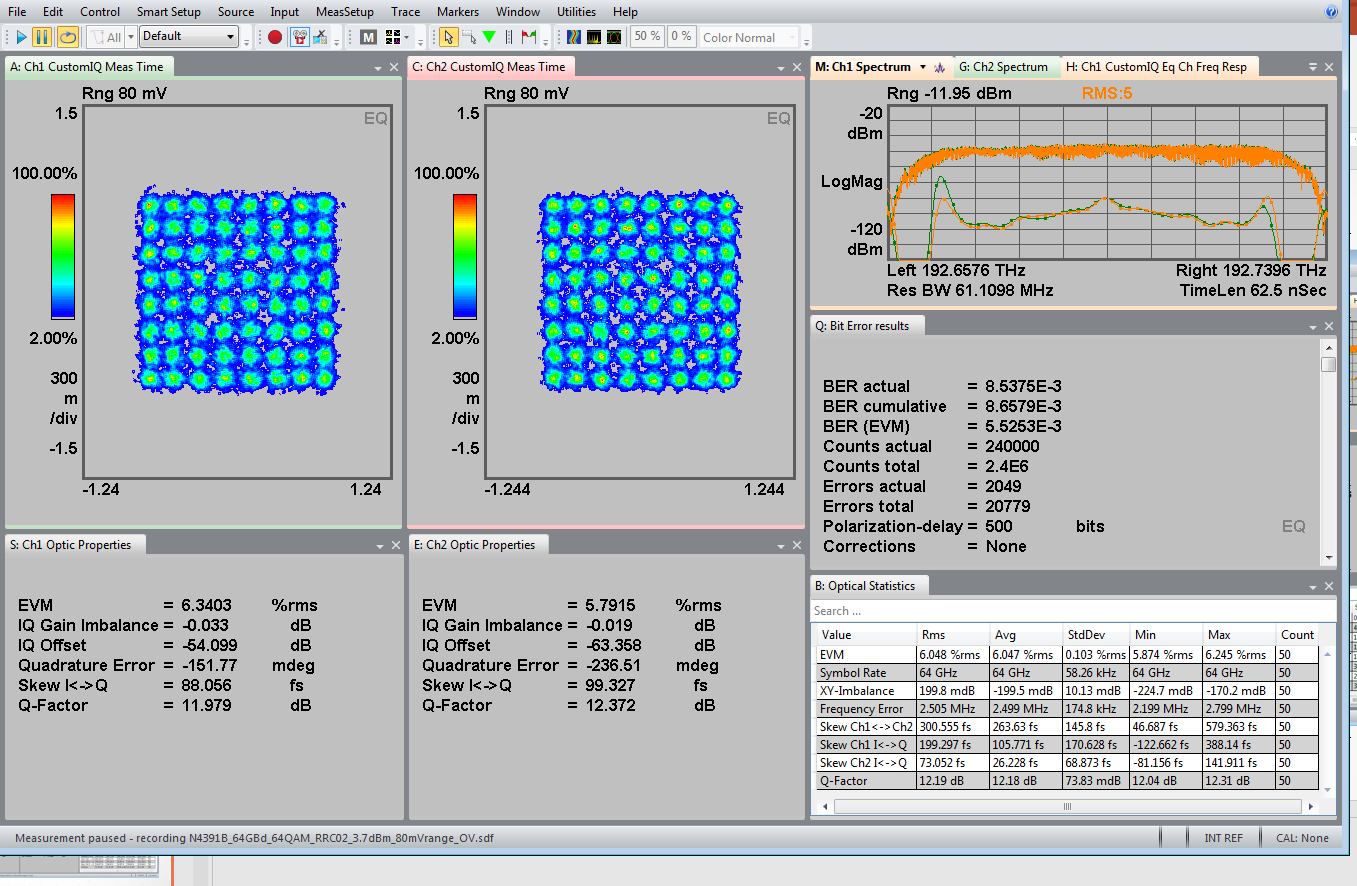Viewport: 1357px width, 886px height.
Task: Expand the Color Normal dropdown
Action: (792, 38)
